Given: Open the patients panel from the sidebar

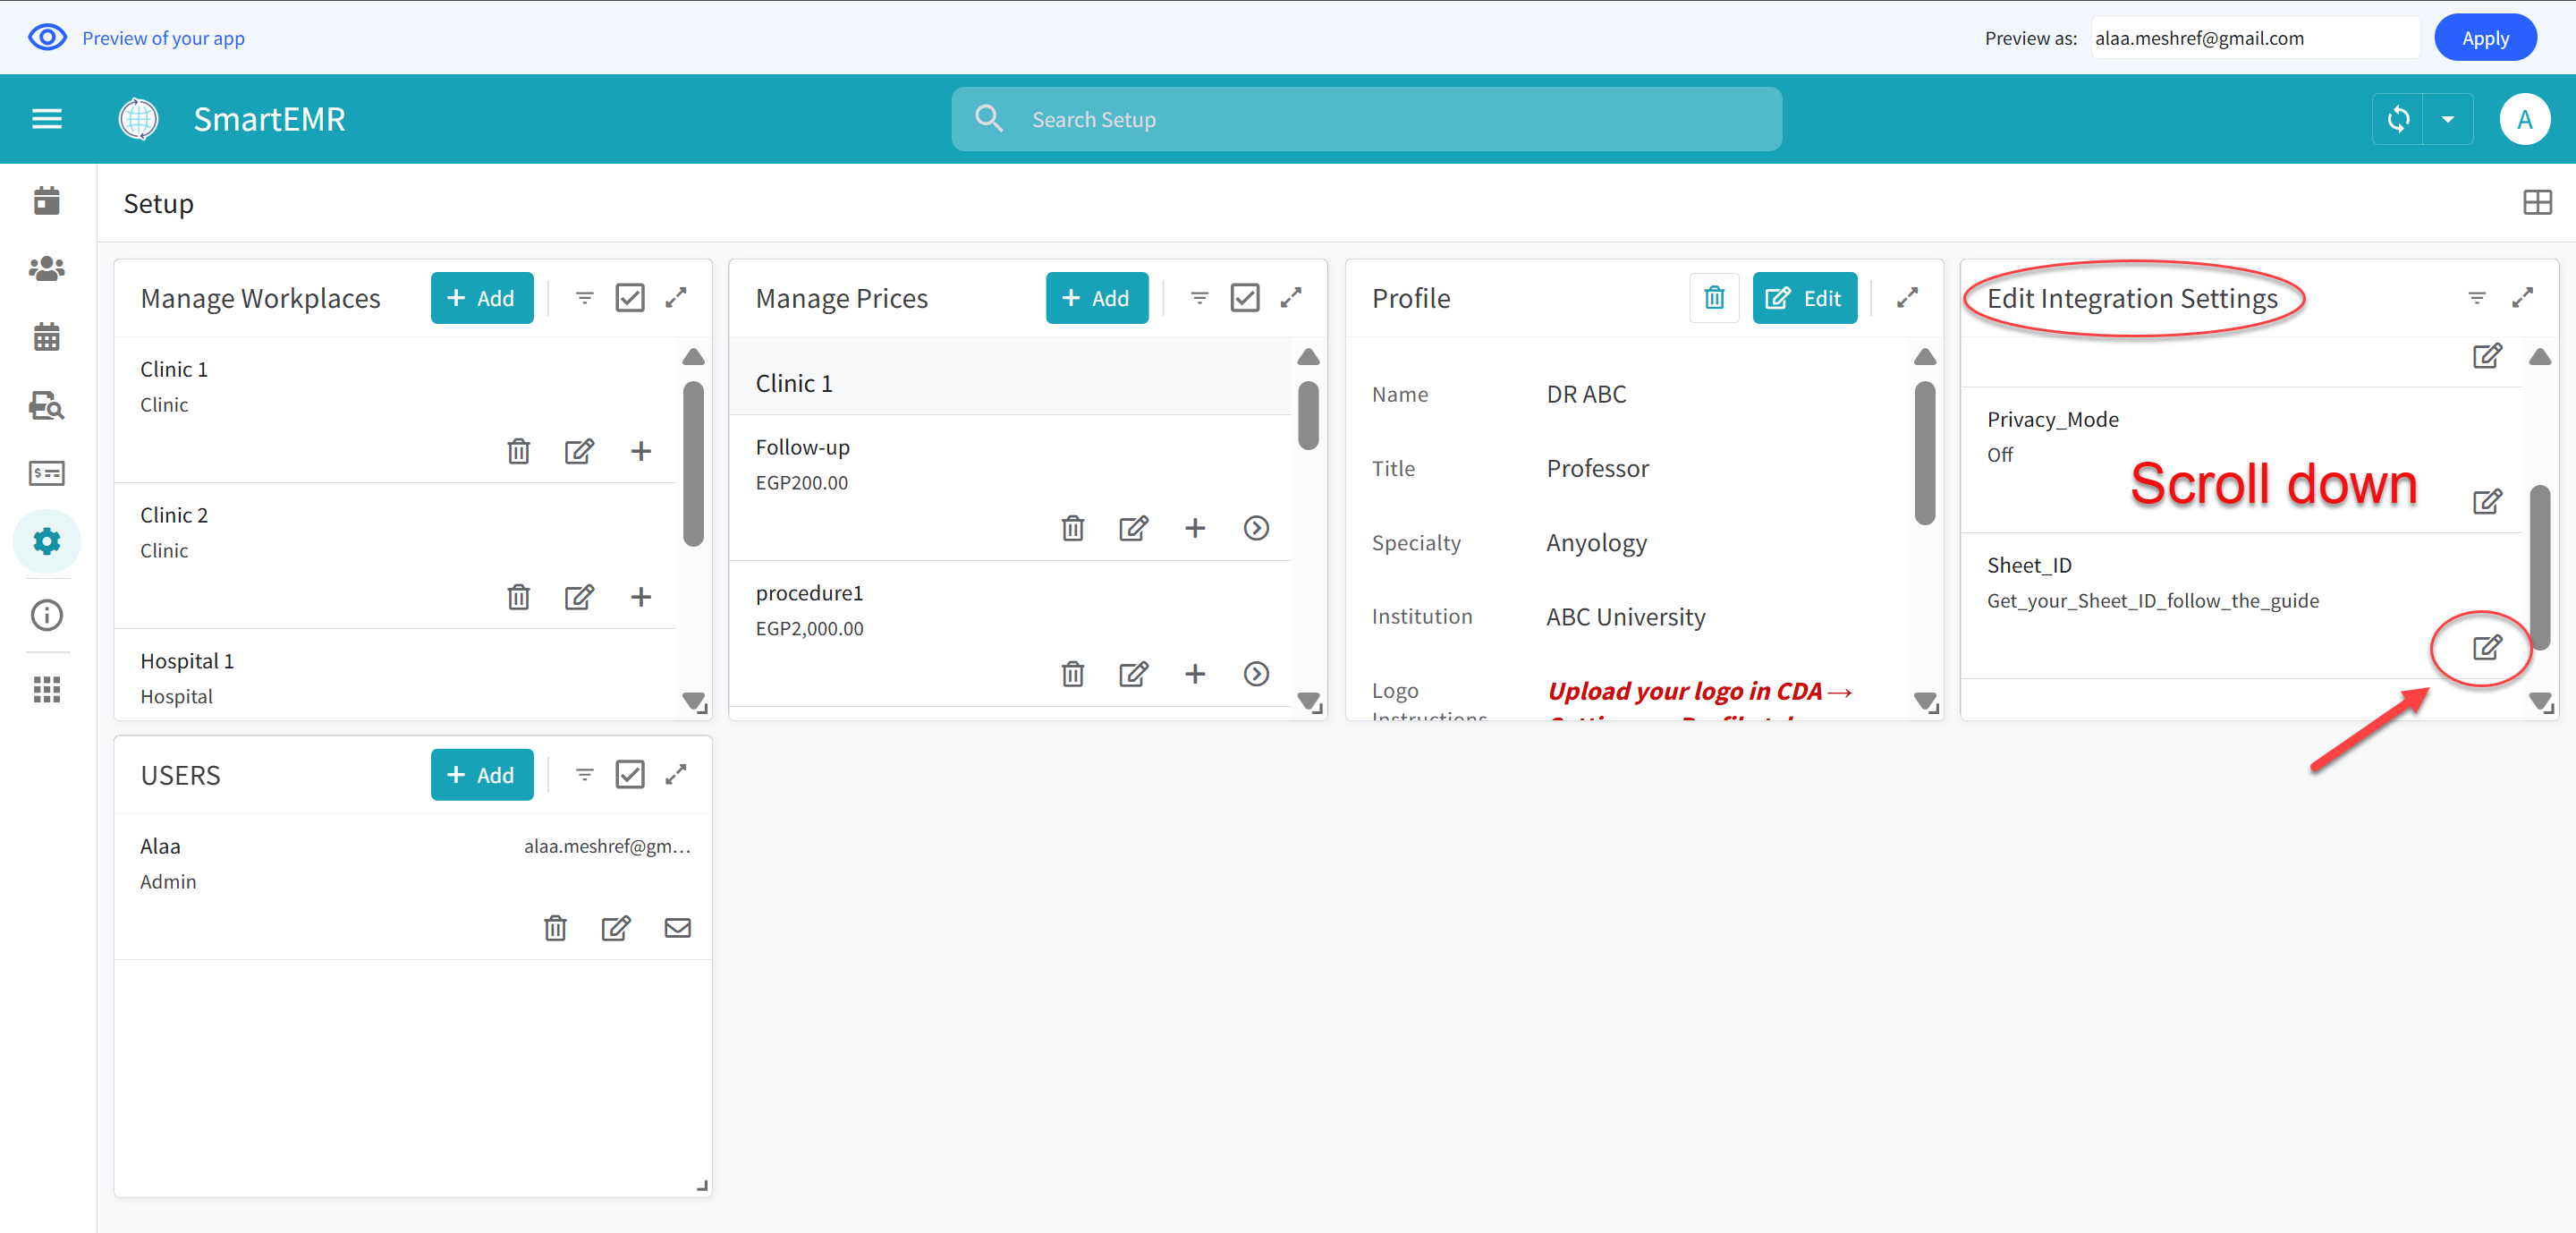Looking at the screenshot, I should pos(47,267).
